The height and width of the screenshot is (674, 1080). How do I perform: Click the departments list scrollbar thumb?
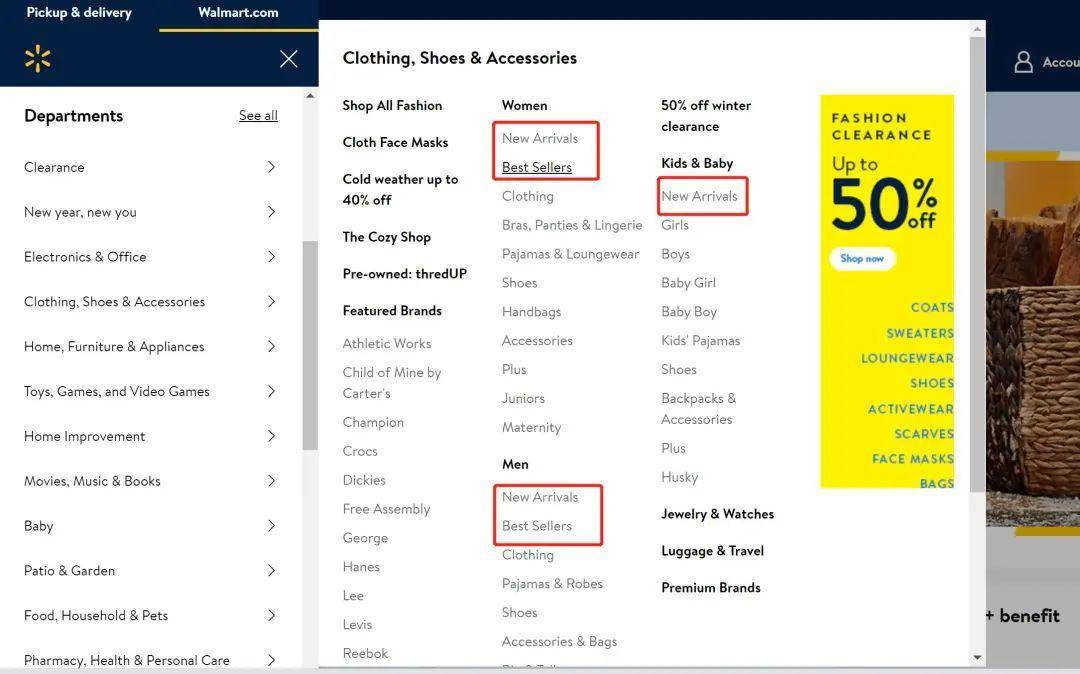pos(310,346)
